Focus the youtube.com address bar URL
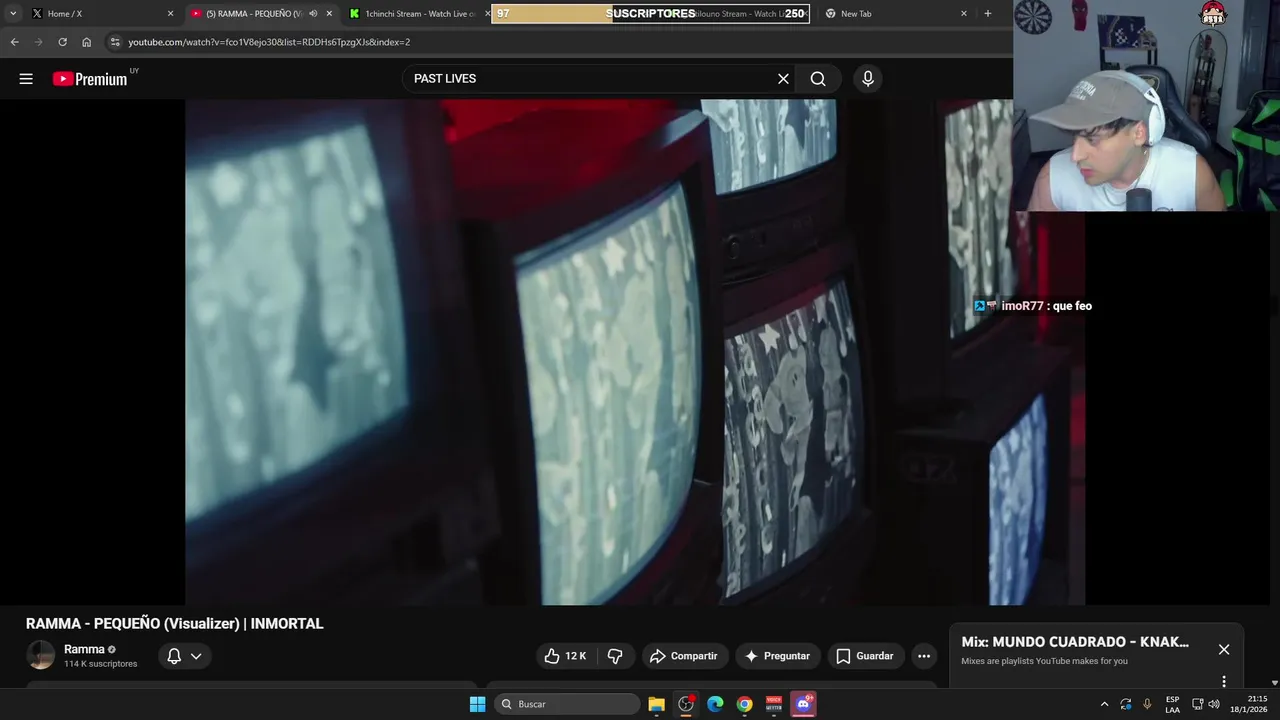The height and width of the screenshot is (720, 1280). point(269,42)
